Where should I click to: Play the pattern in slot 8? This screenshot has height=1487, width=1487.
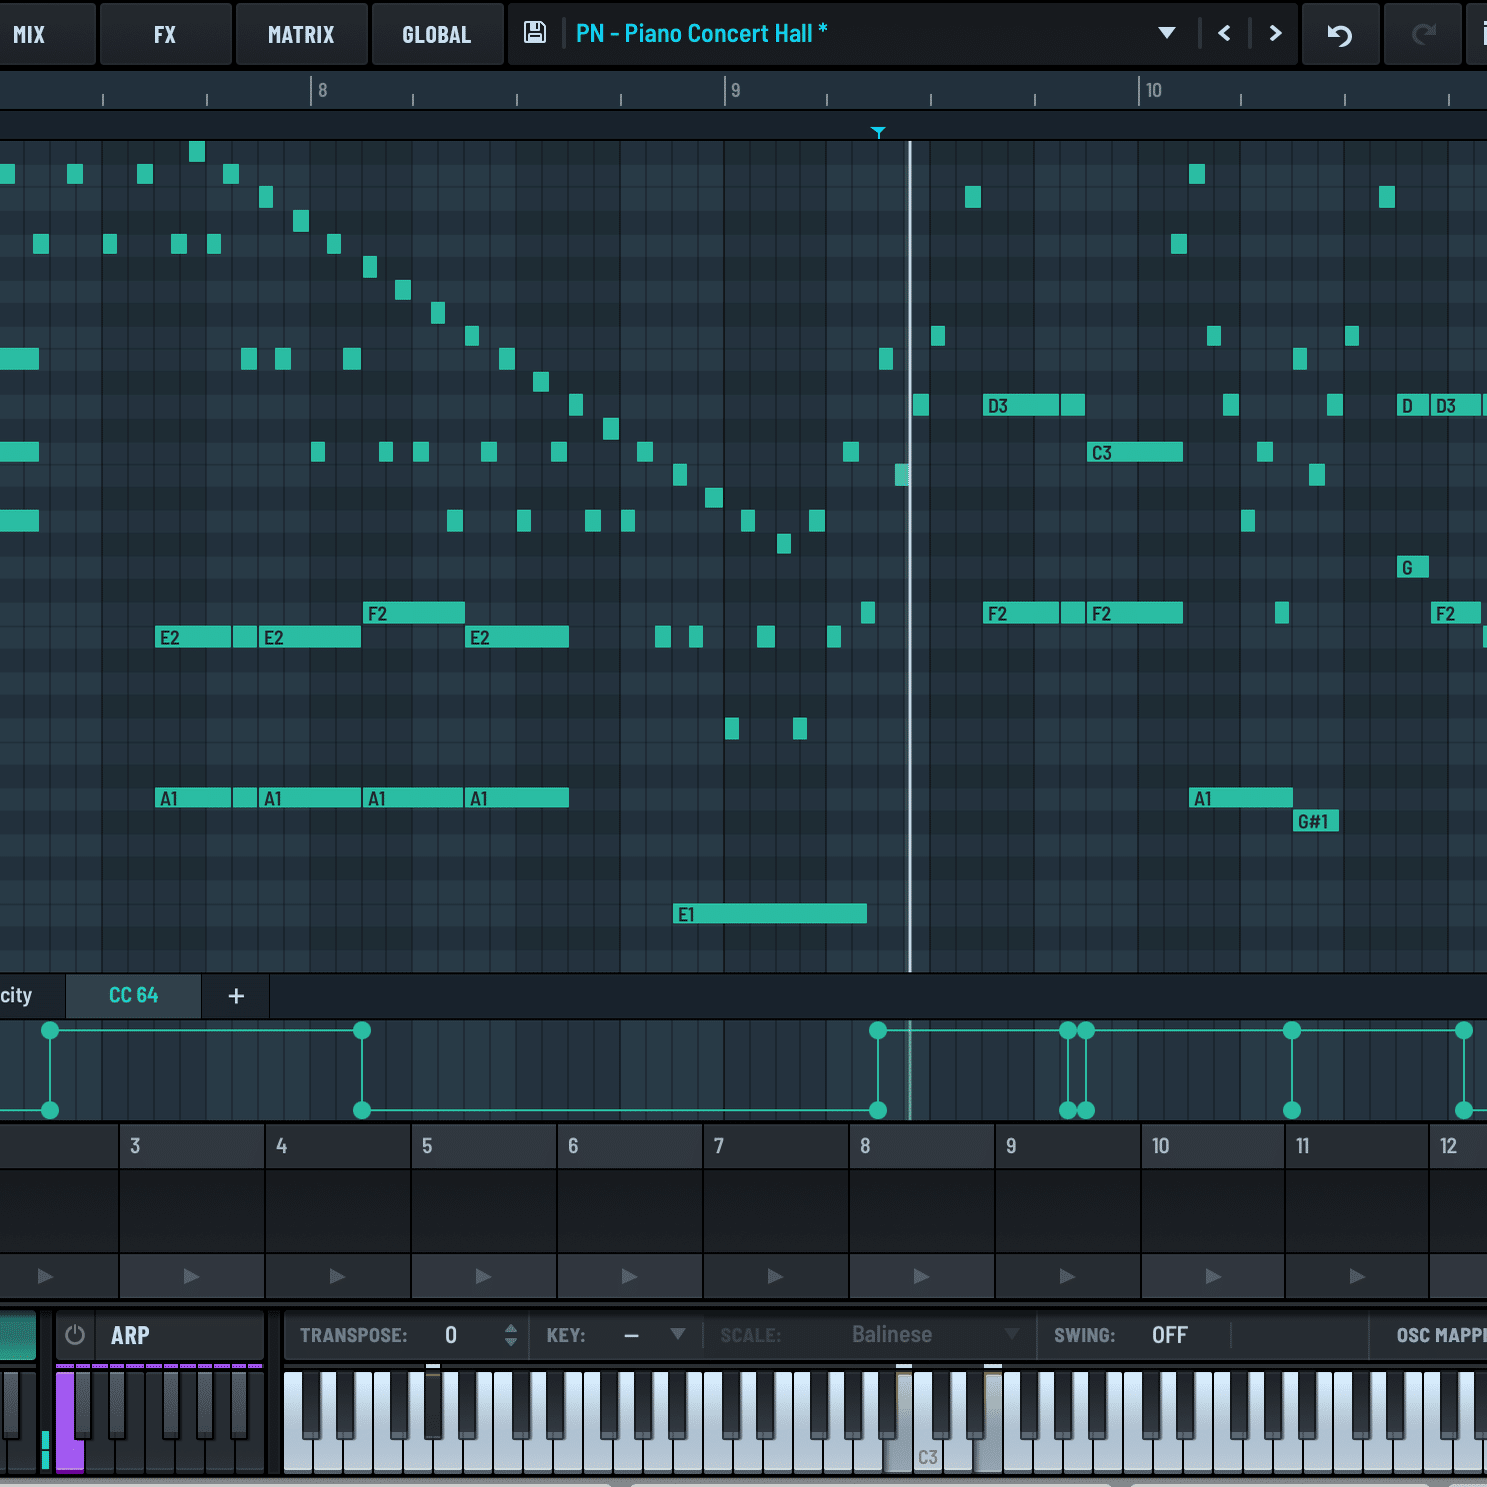[x=920, y=1276]
